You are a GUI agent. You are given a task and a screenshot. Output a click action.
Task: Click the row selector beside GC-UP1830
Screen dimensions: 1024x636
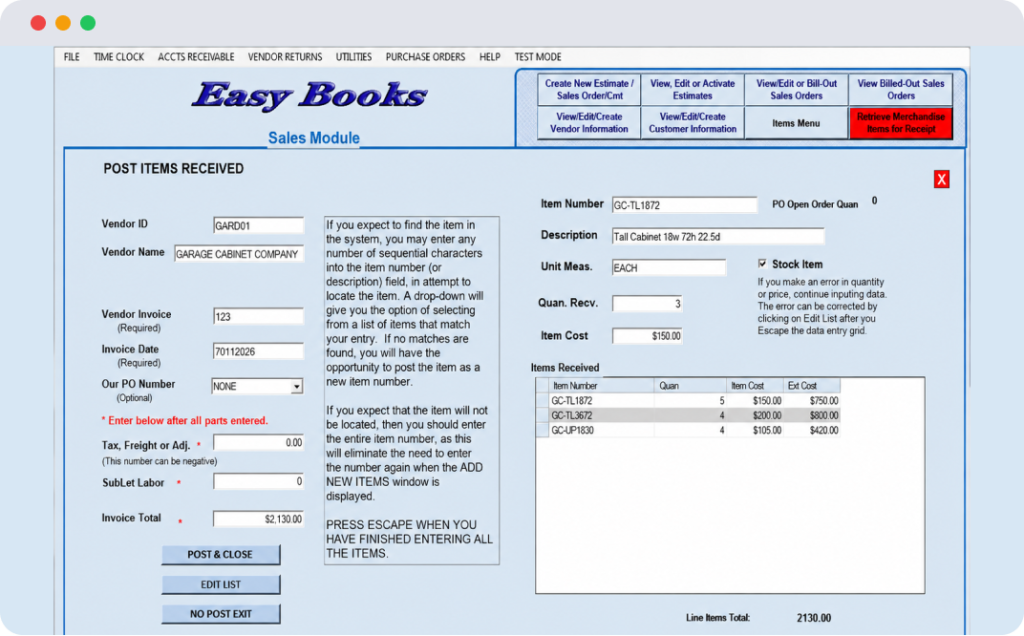[x=542, y=430]
